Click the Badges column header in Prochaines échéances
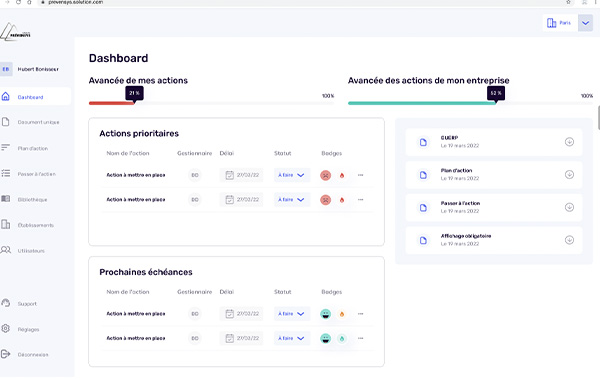The image size is (600, 380). coord(331,292)
